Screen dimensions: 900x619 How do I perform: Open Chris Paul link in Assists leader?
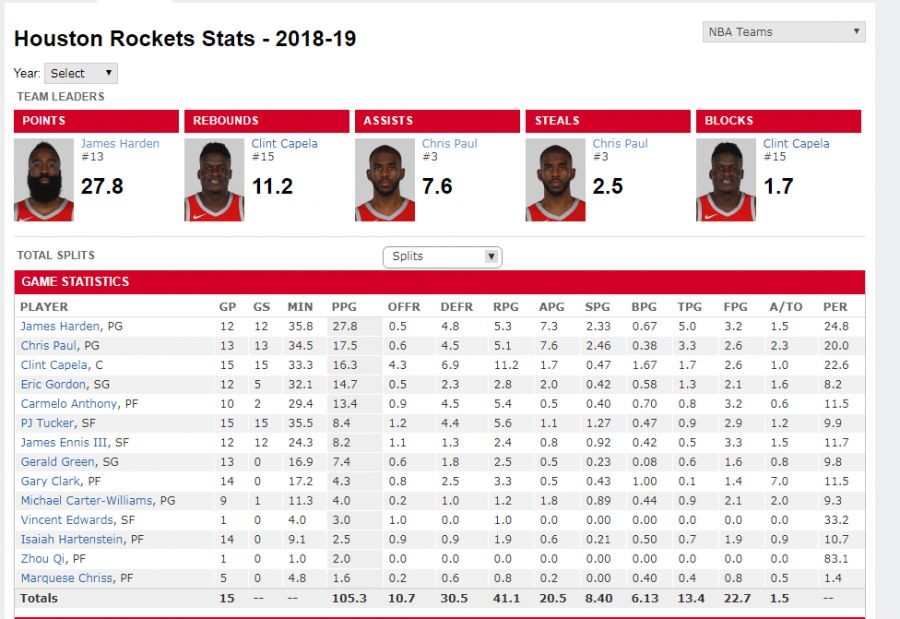[x=449, y=144]
